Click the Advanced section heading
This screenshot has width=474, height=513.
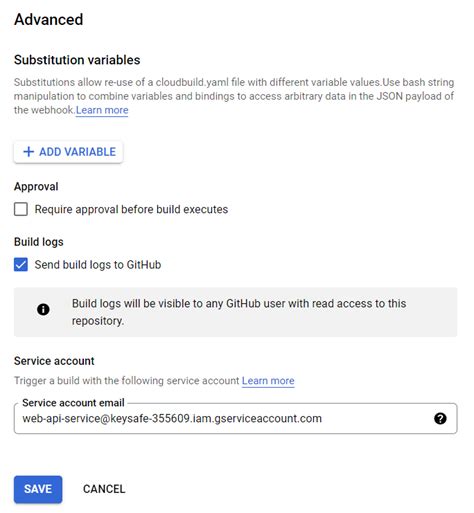[x=49, y=19]
